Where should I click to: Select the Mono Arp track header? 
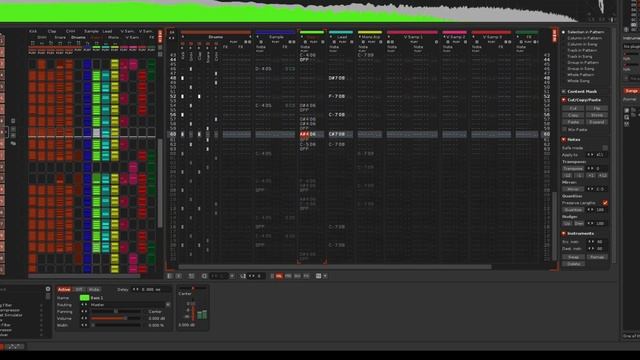point(371,37)
